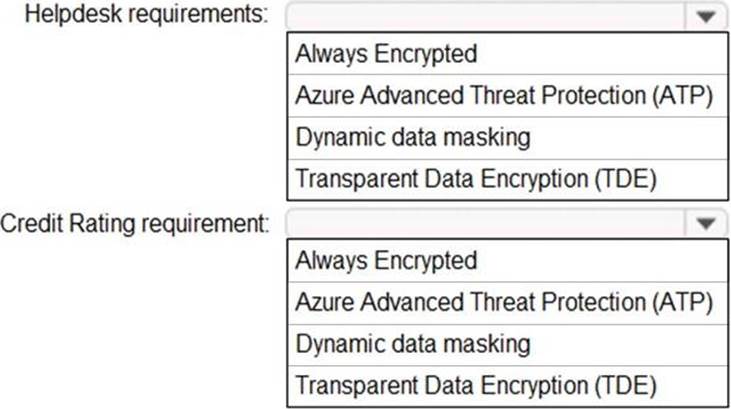Apply Dynamic data masking in the first list
The width and height of the screenshot is (731, 409).
(x=412, y=137)
